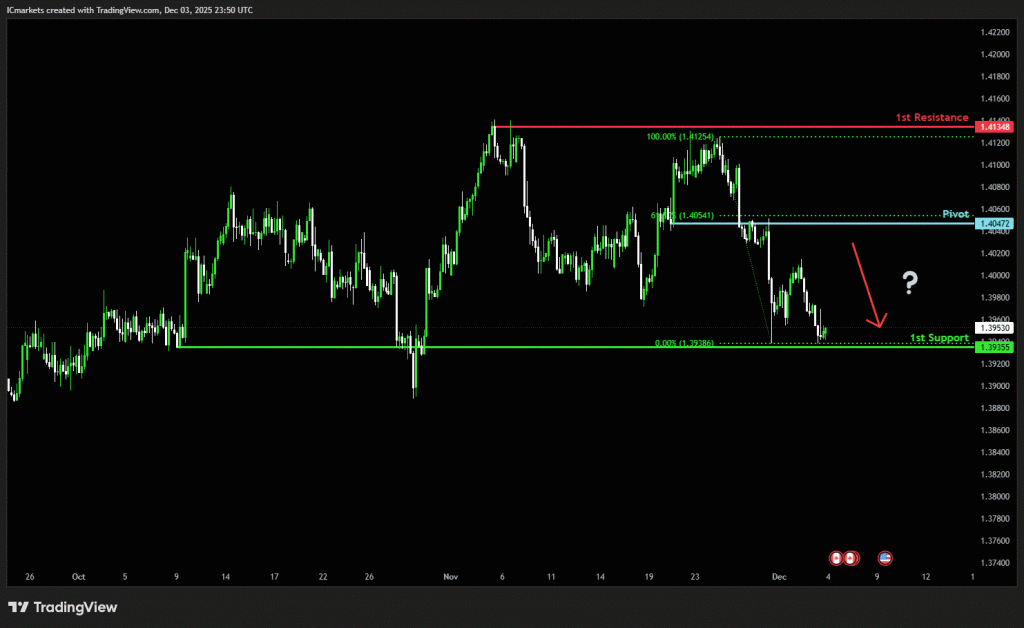Viewport: 1024px width, 628px height.
Task: Select the red downward arrow drawing
Action: (x=866, y=285)
